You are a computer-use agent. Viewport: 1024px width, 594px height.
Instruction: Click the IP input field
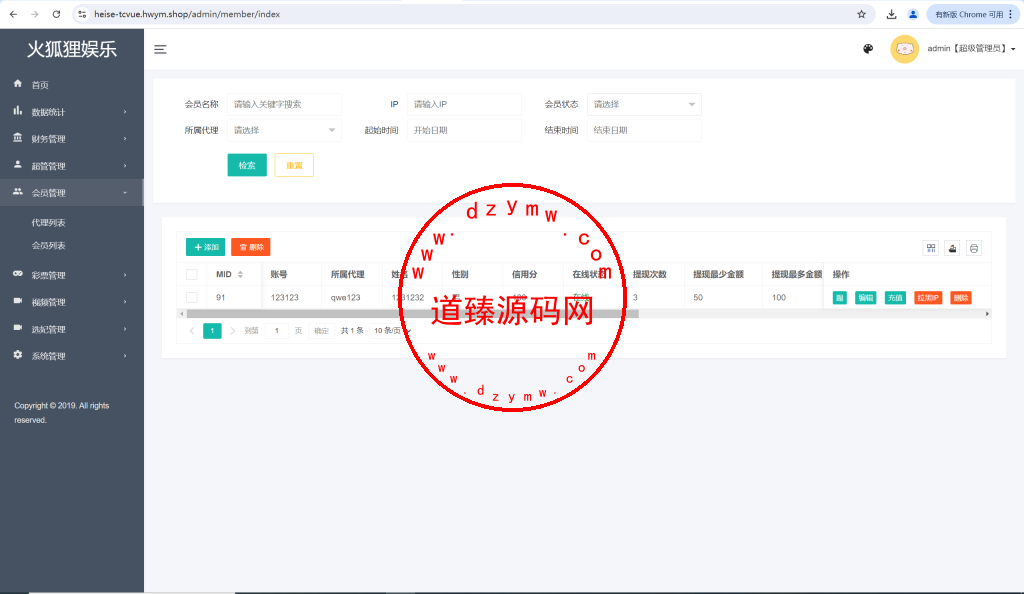(464, 104)
